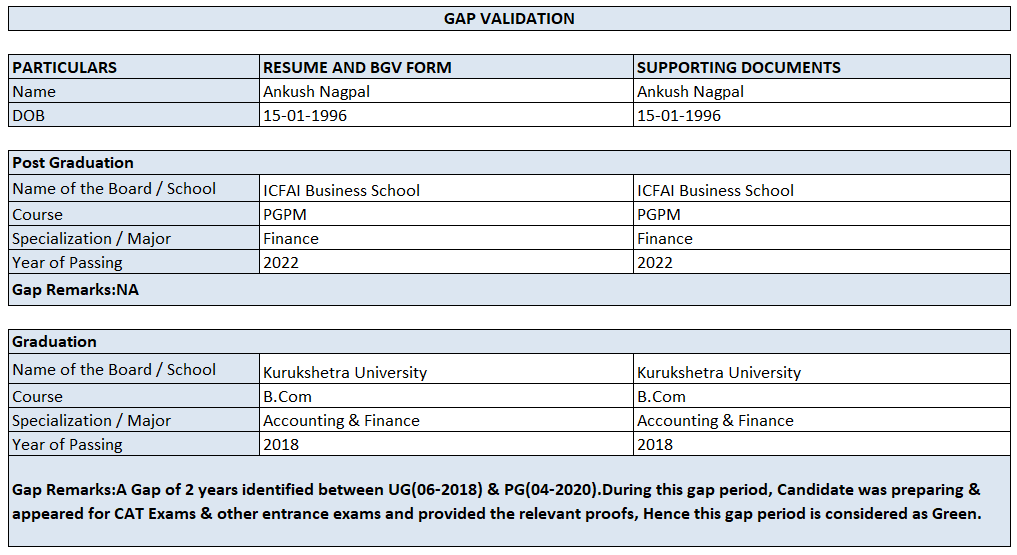Select the DOB label cell
The width and height of the screenshot is (1017, 555).
29,115
